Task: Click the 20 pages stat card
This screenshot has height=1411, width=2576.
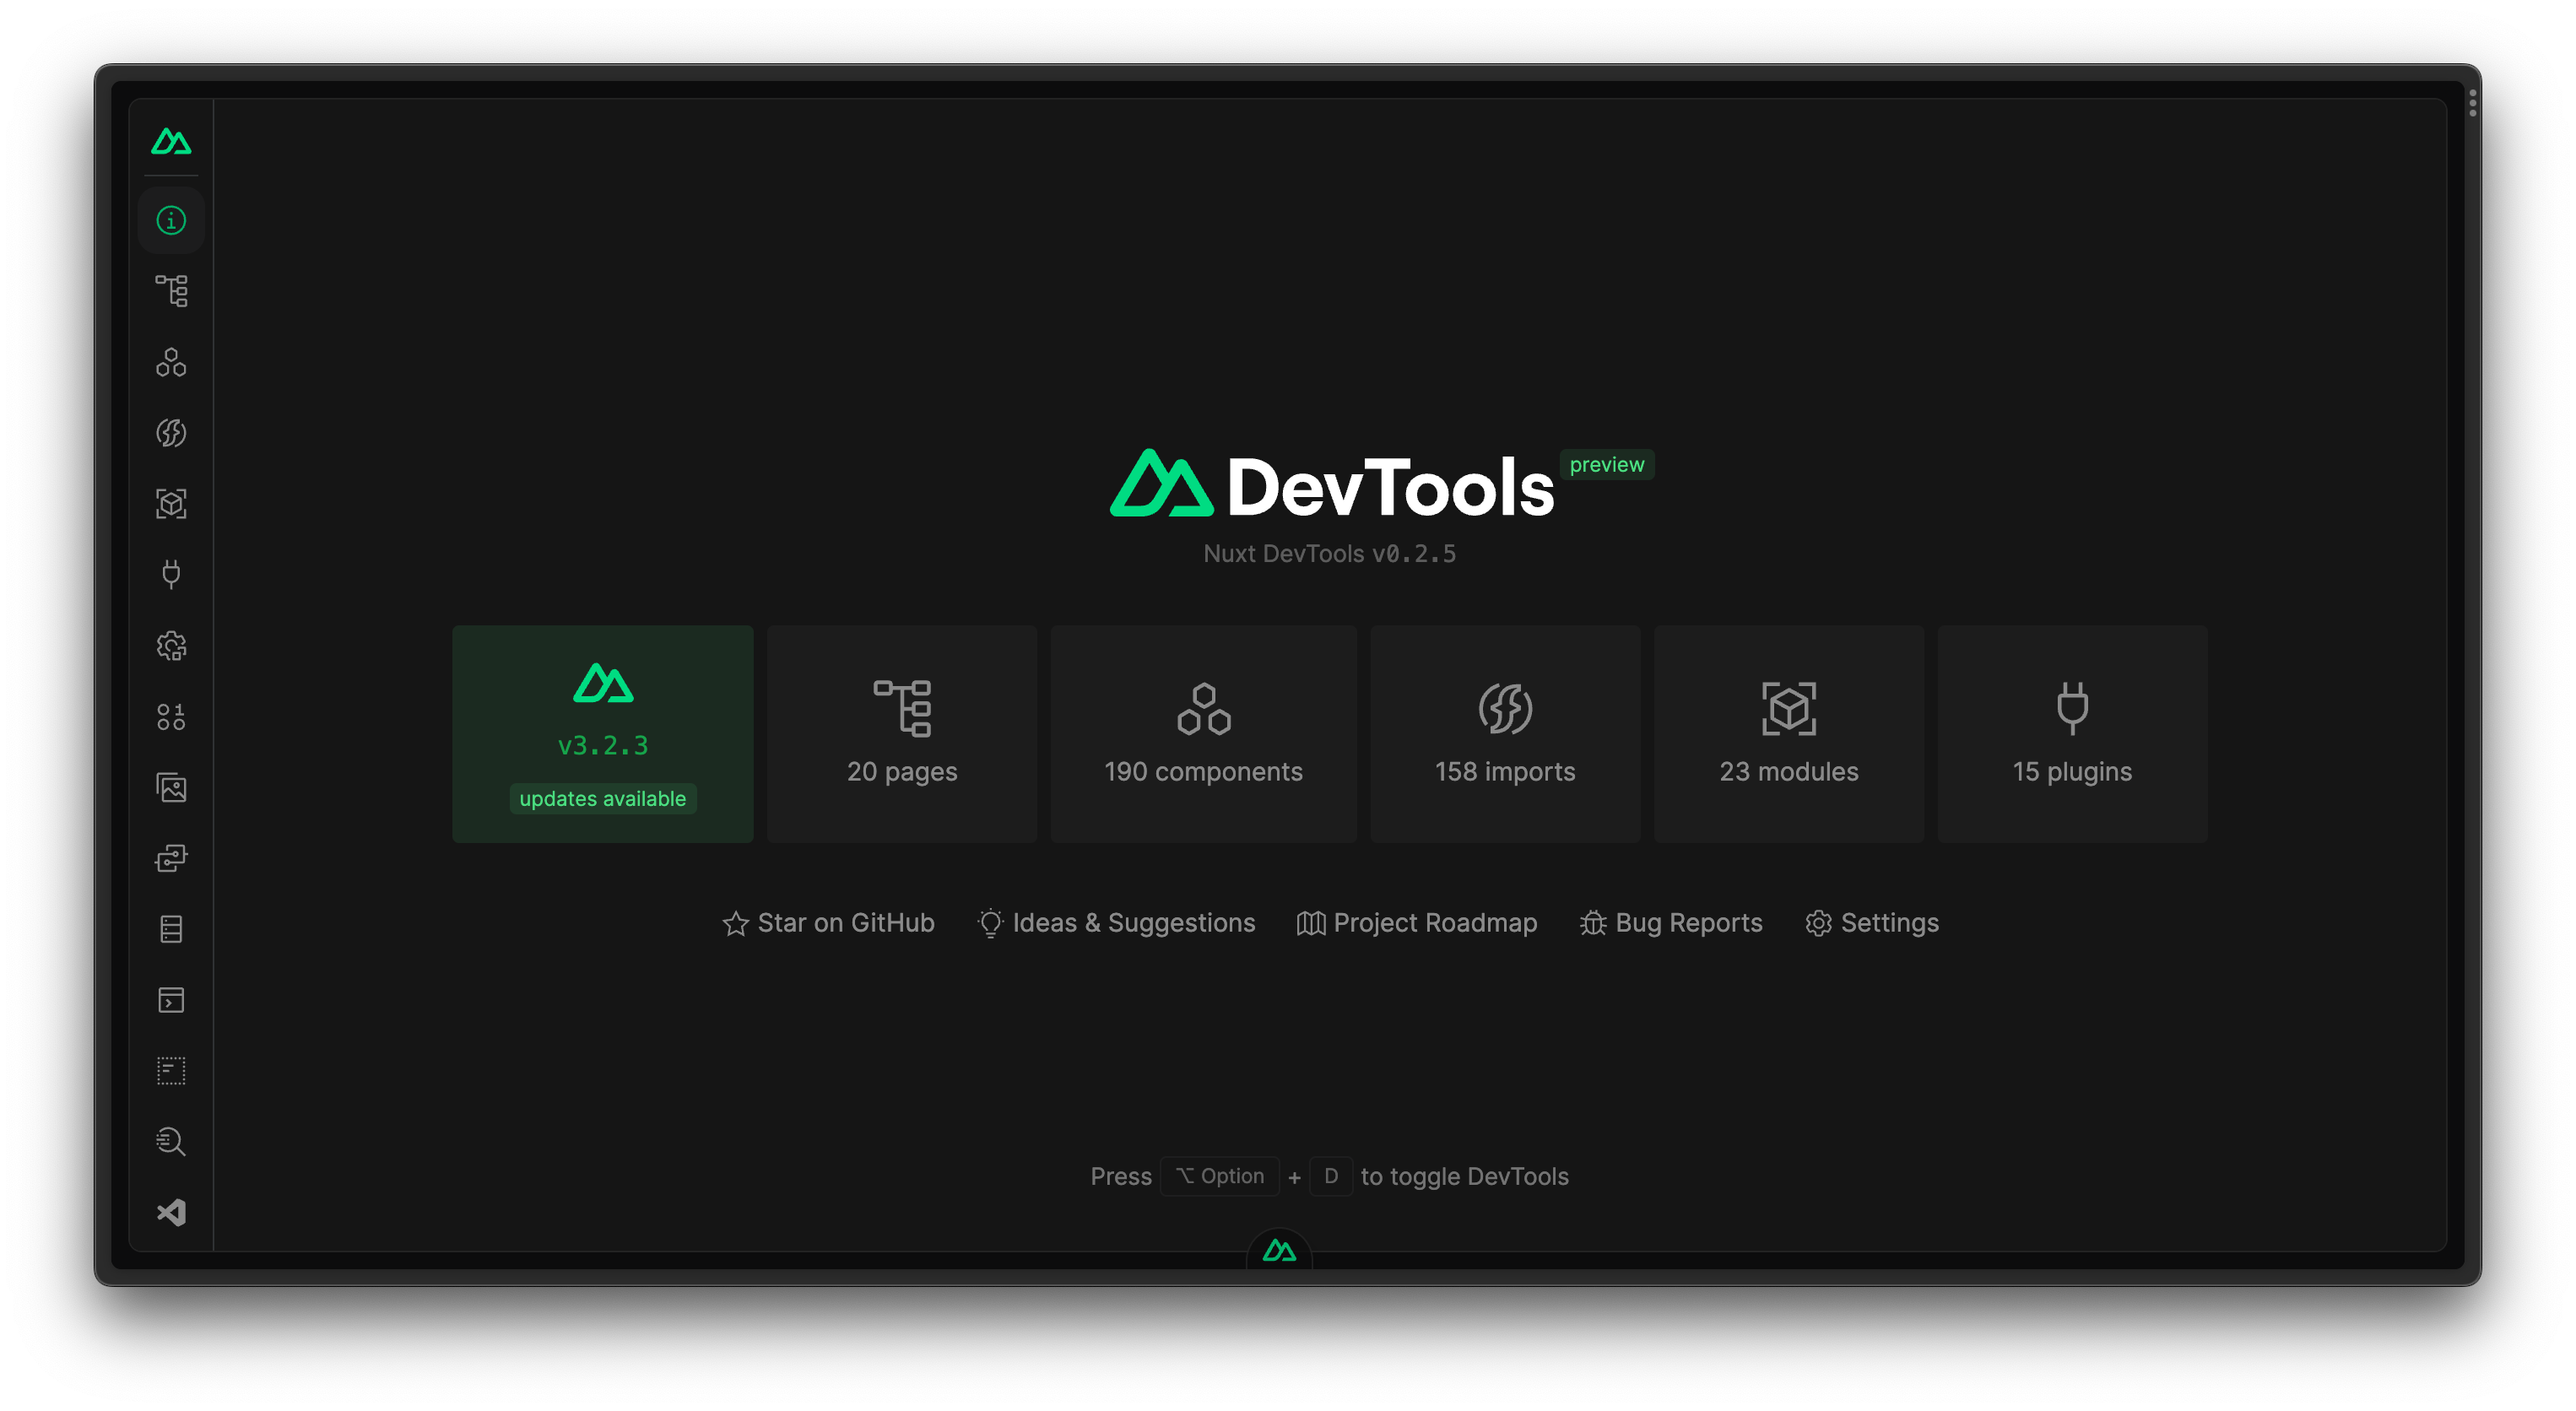Action: coord(901,733)
